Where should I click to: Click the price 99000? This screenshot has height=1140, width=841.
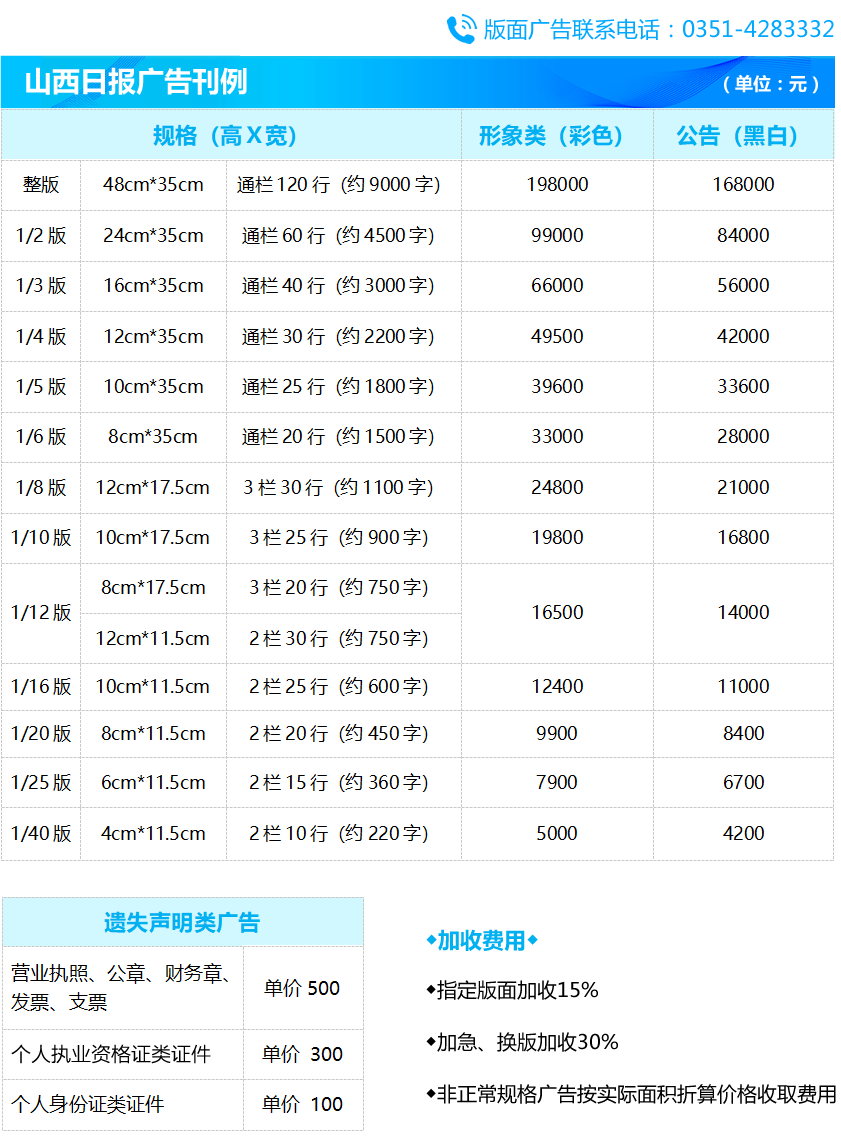click(558, 236)
